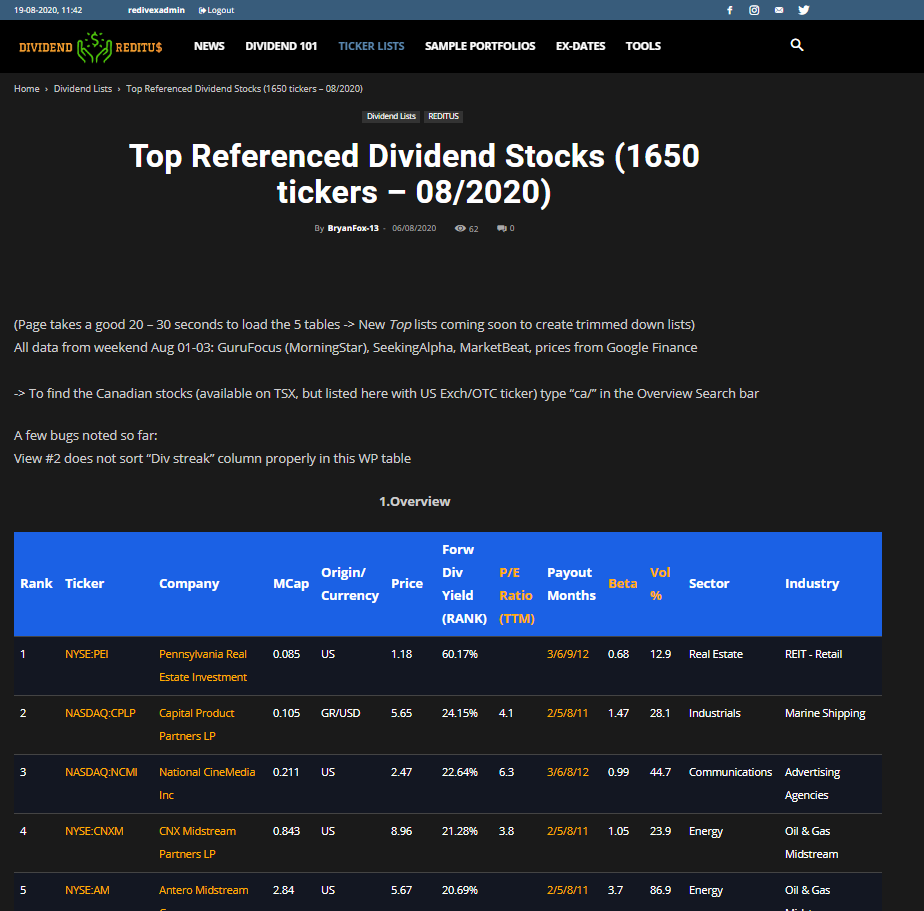Sort by Sector column header
Image resolution: width=924 pixels, height=911 pixels.
point(709,583)
